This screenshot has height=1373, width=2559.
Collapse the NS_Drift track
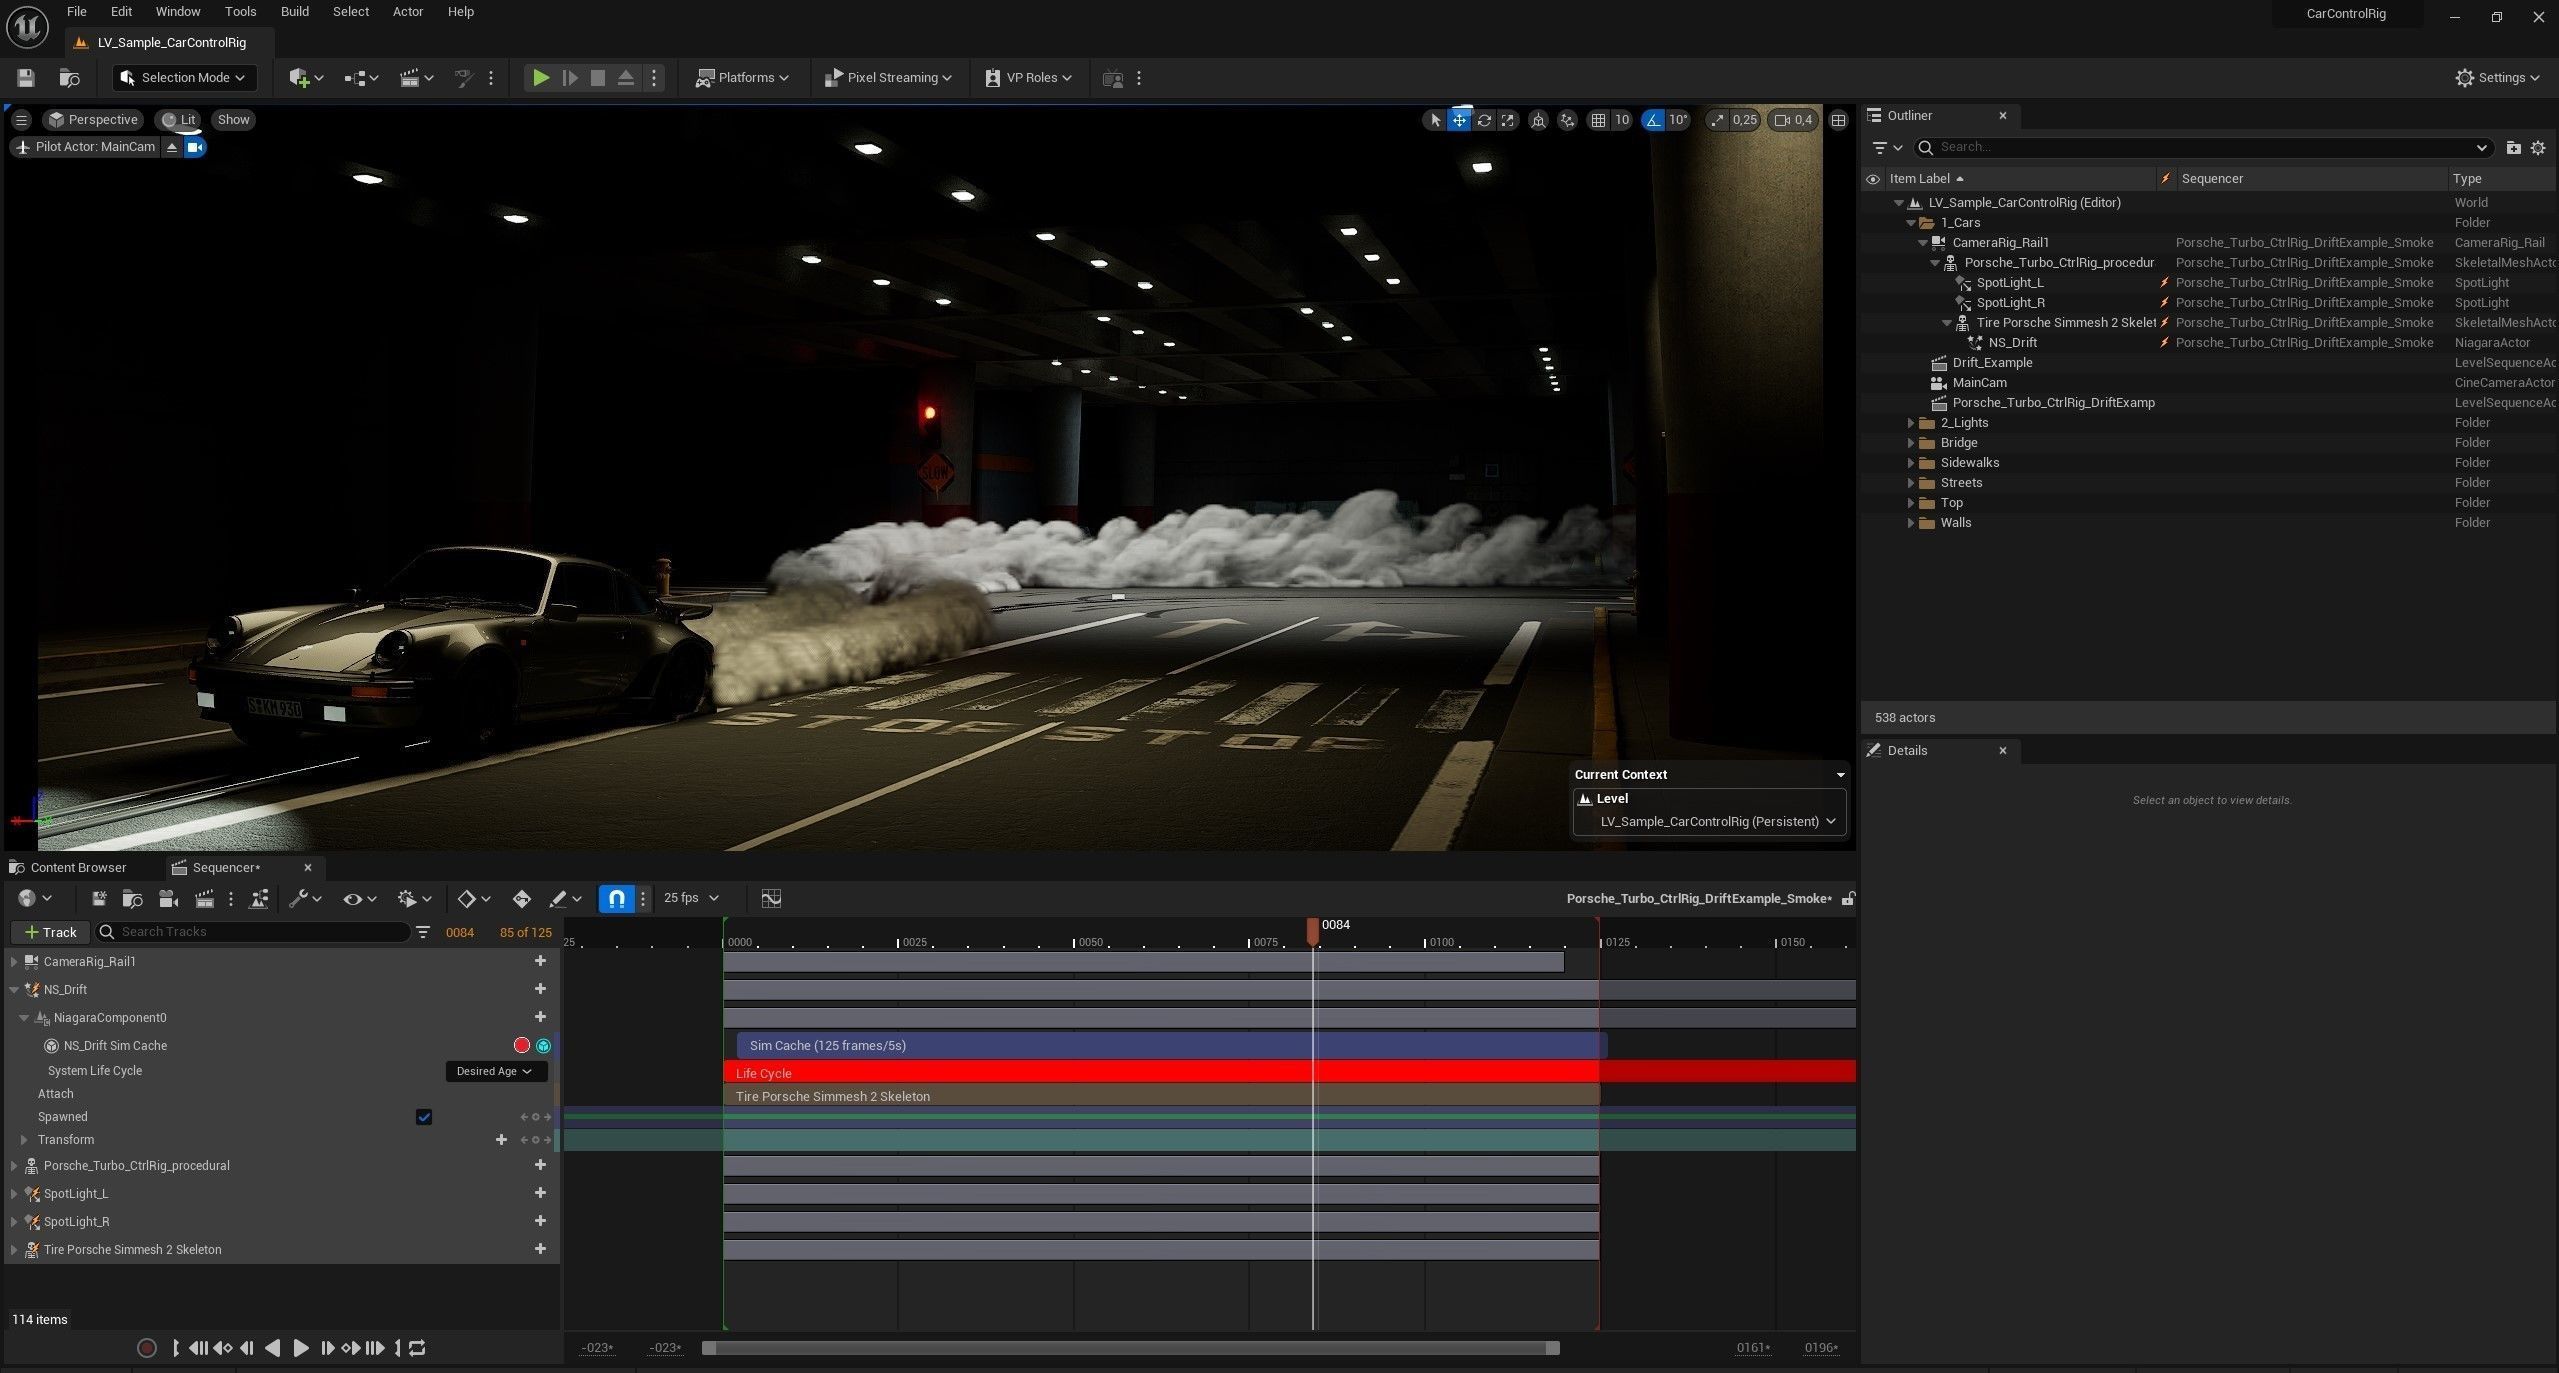(x=14, y=990)
